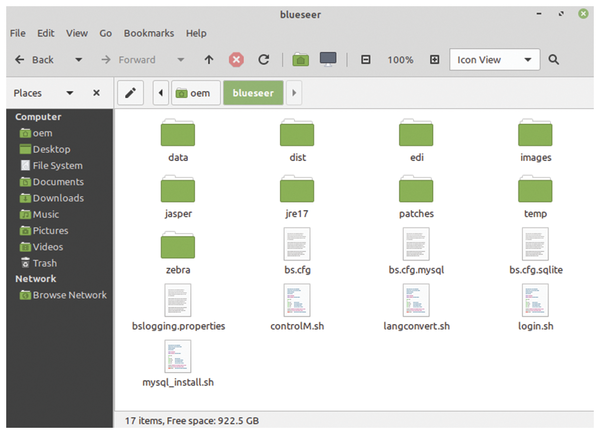
Task: Collapse the Network section header
Action: pos(36,279)
